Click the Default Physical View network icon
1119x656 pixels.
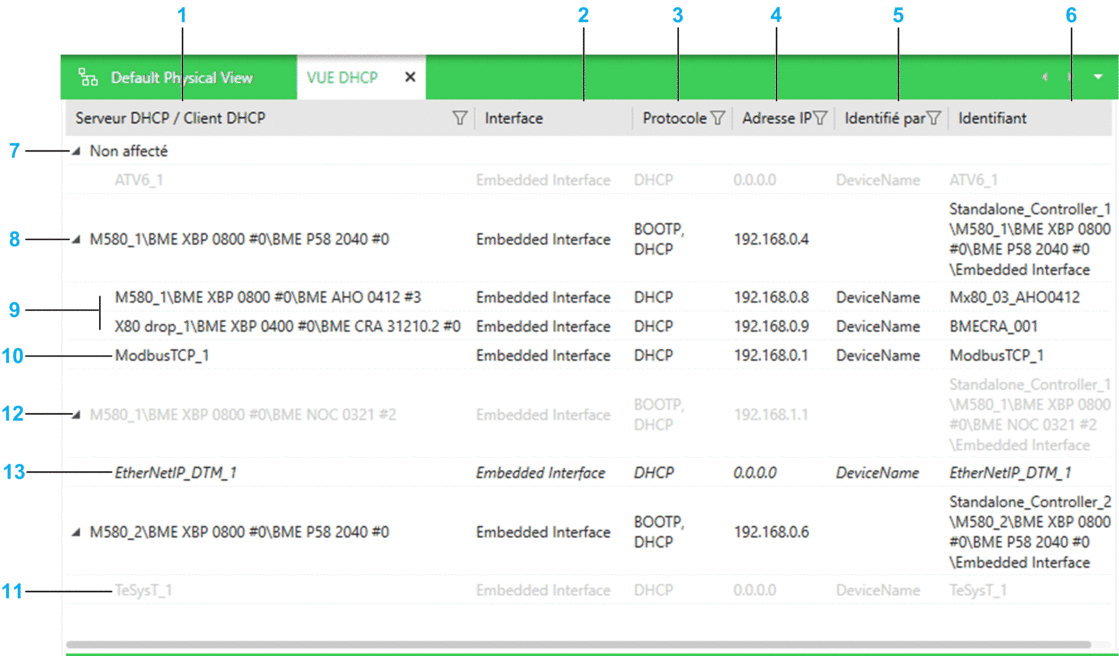click(89, 78)
